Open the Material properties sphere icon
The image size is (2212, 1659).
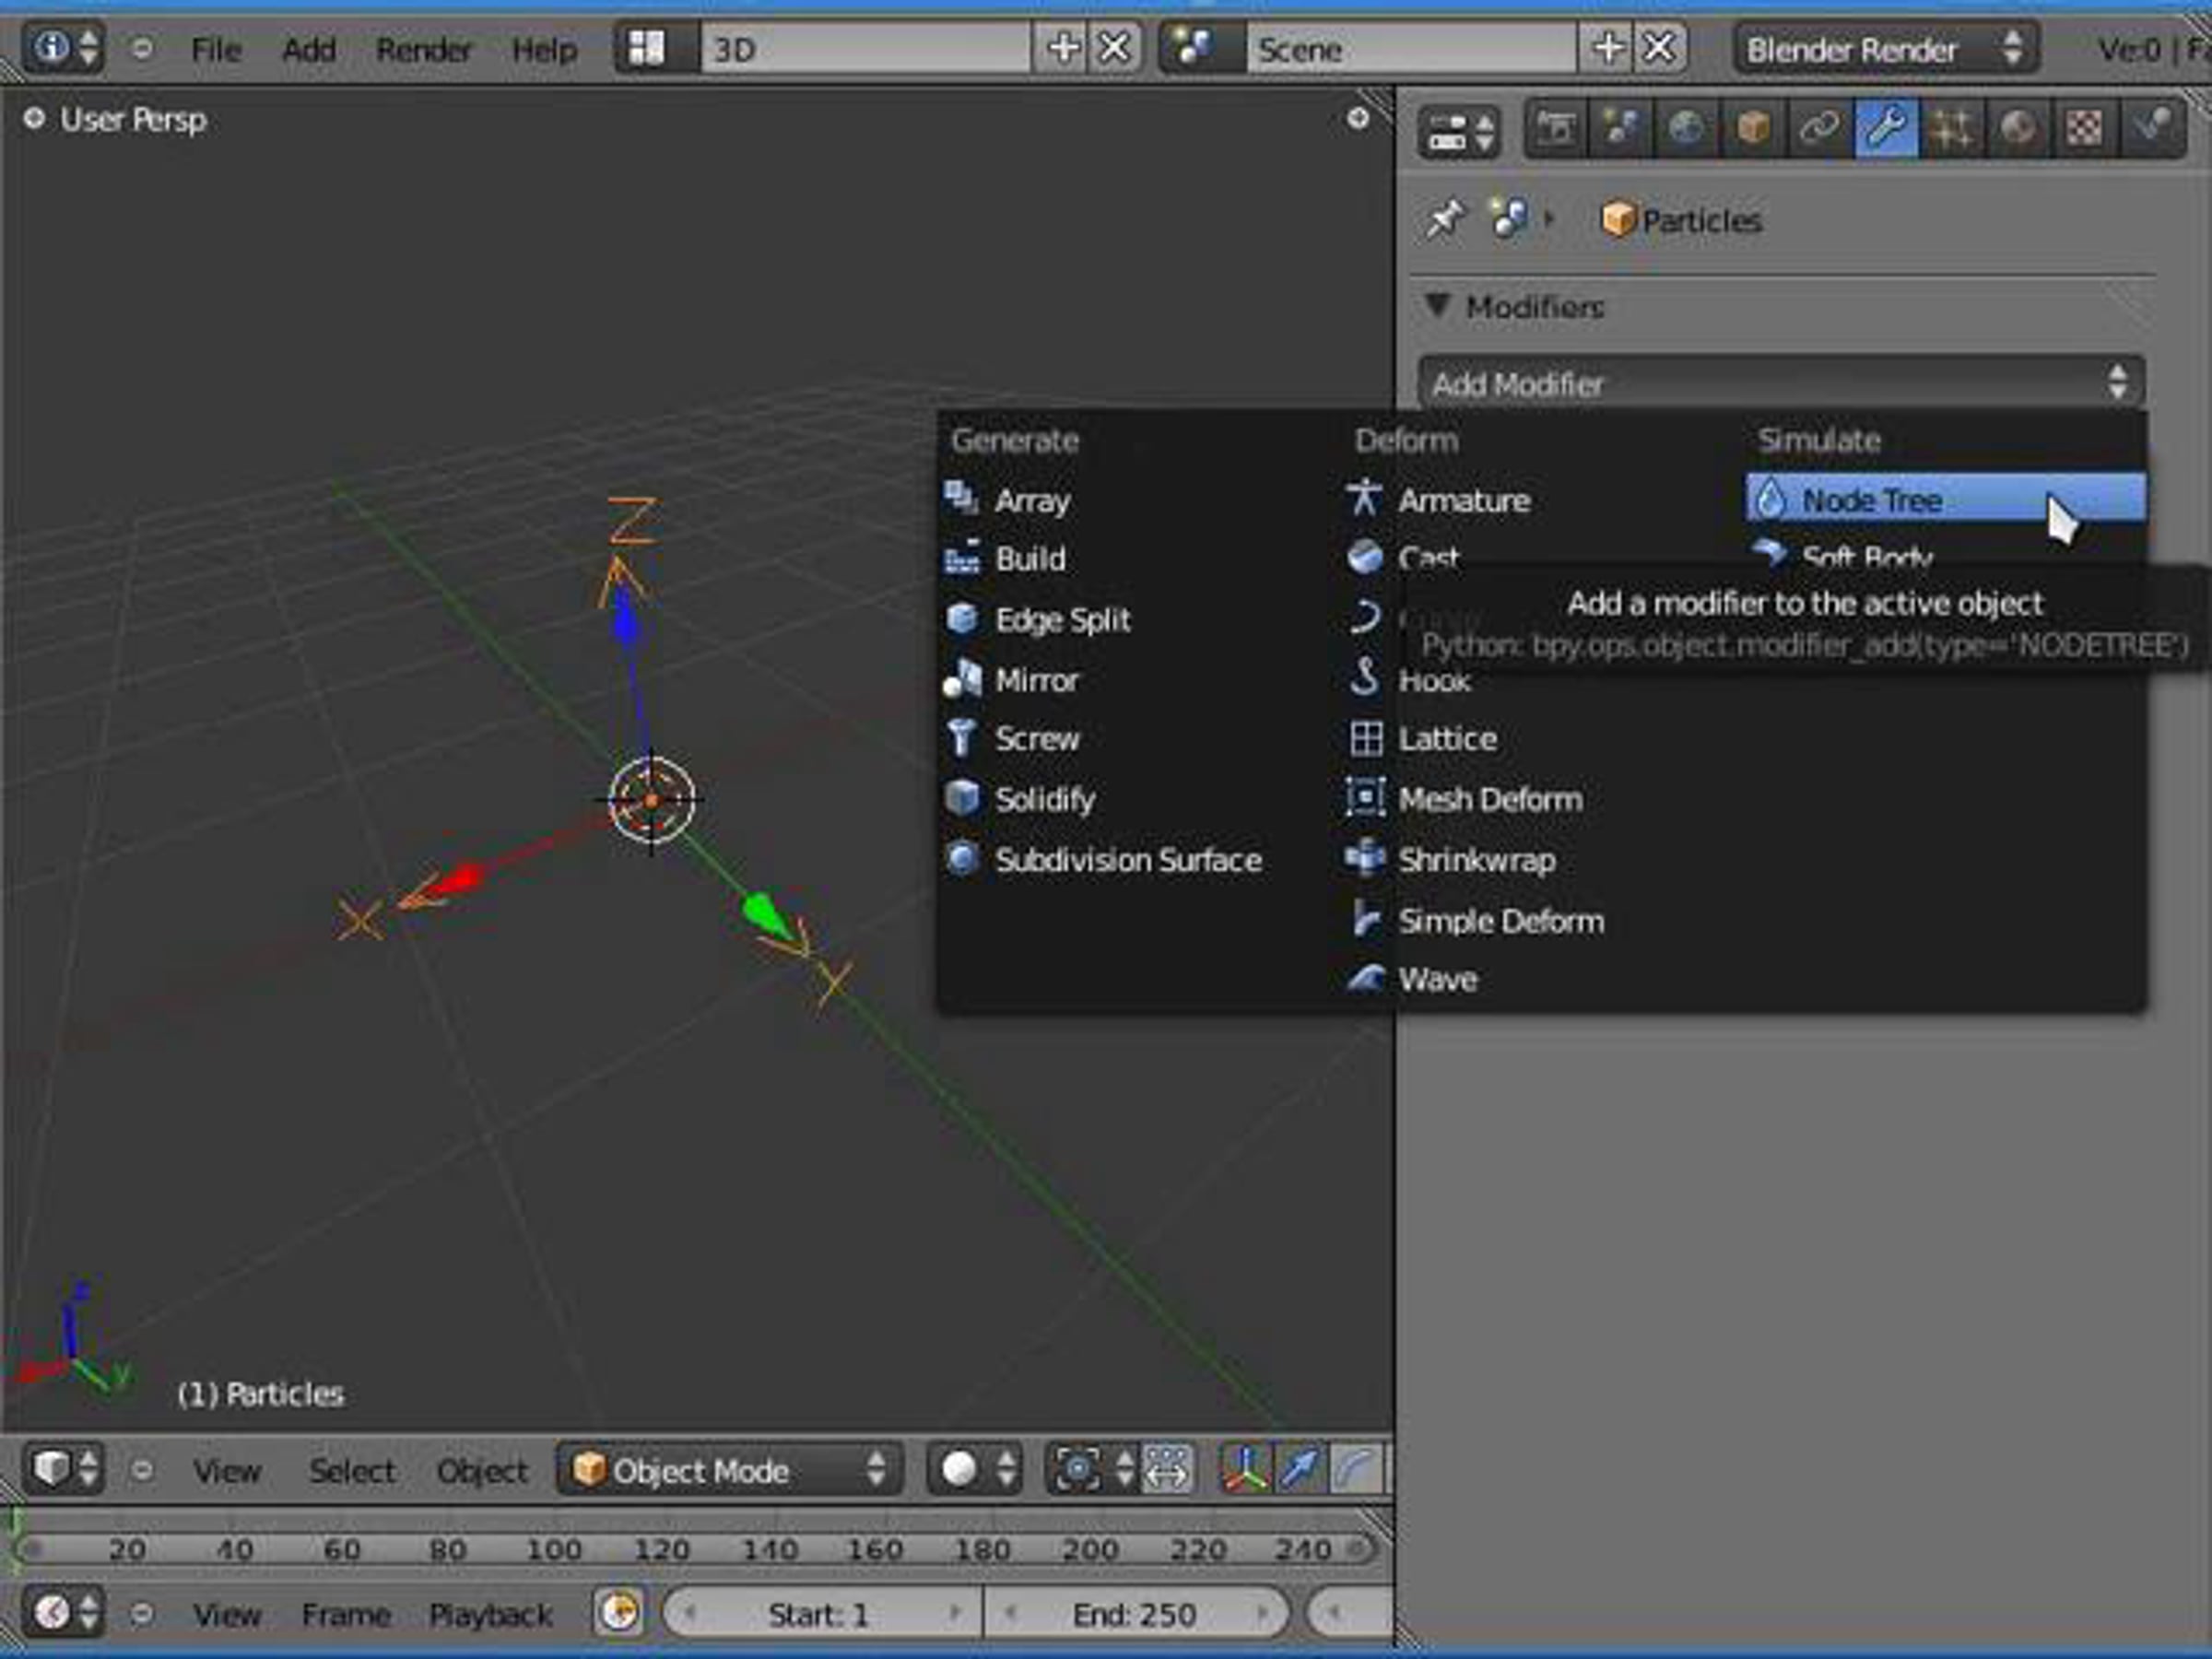tap(2017, 128)
